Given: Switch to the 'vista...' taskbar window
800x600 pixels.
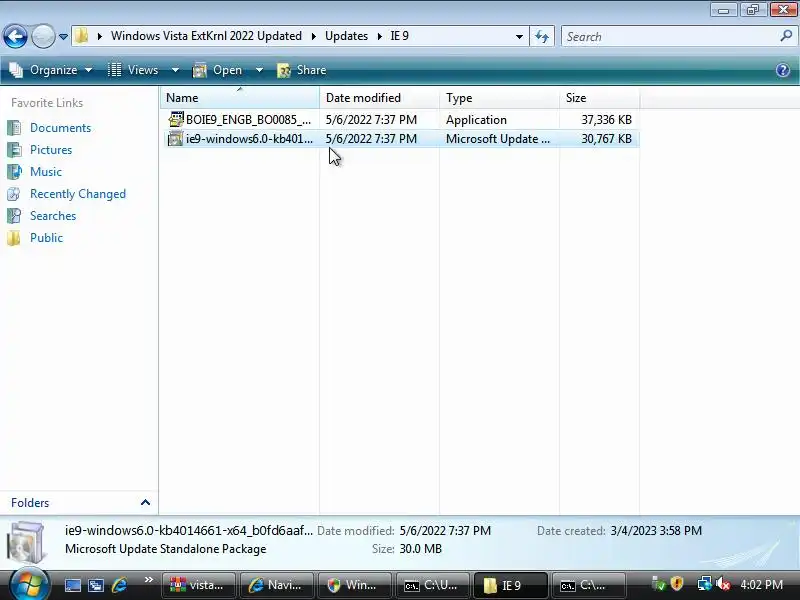Looking at the screenshot, I should 198,585.
